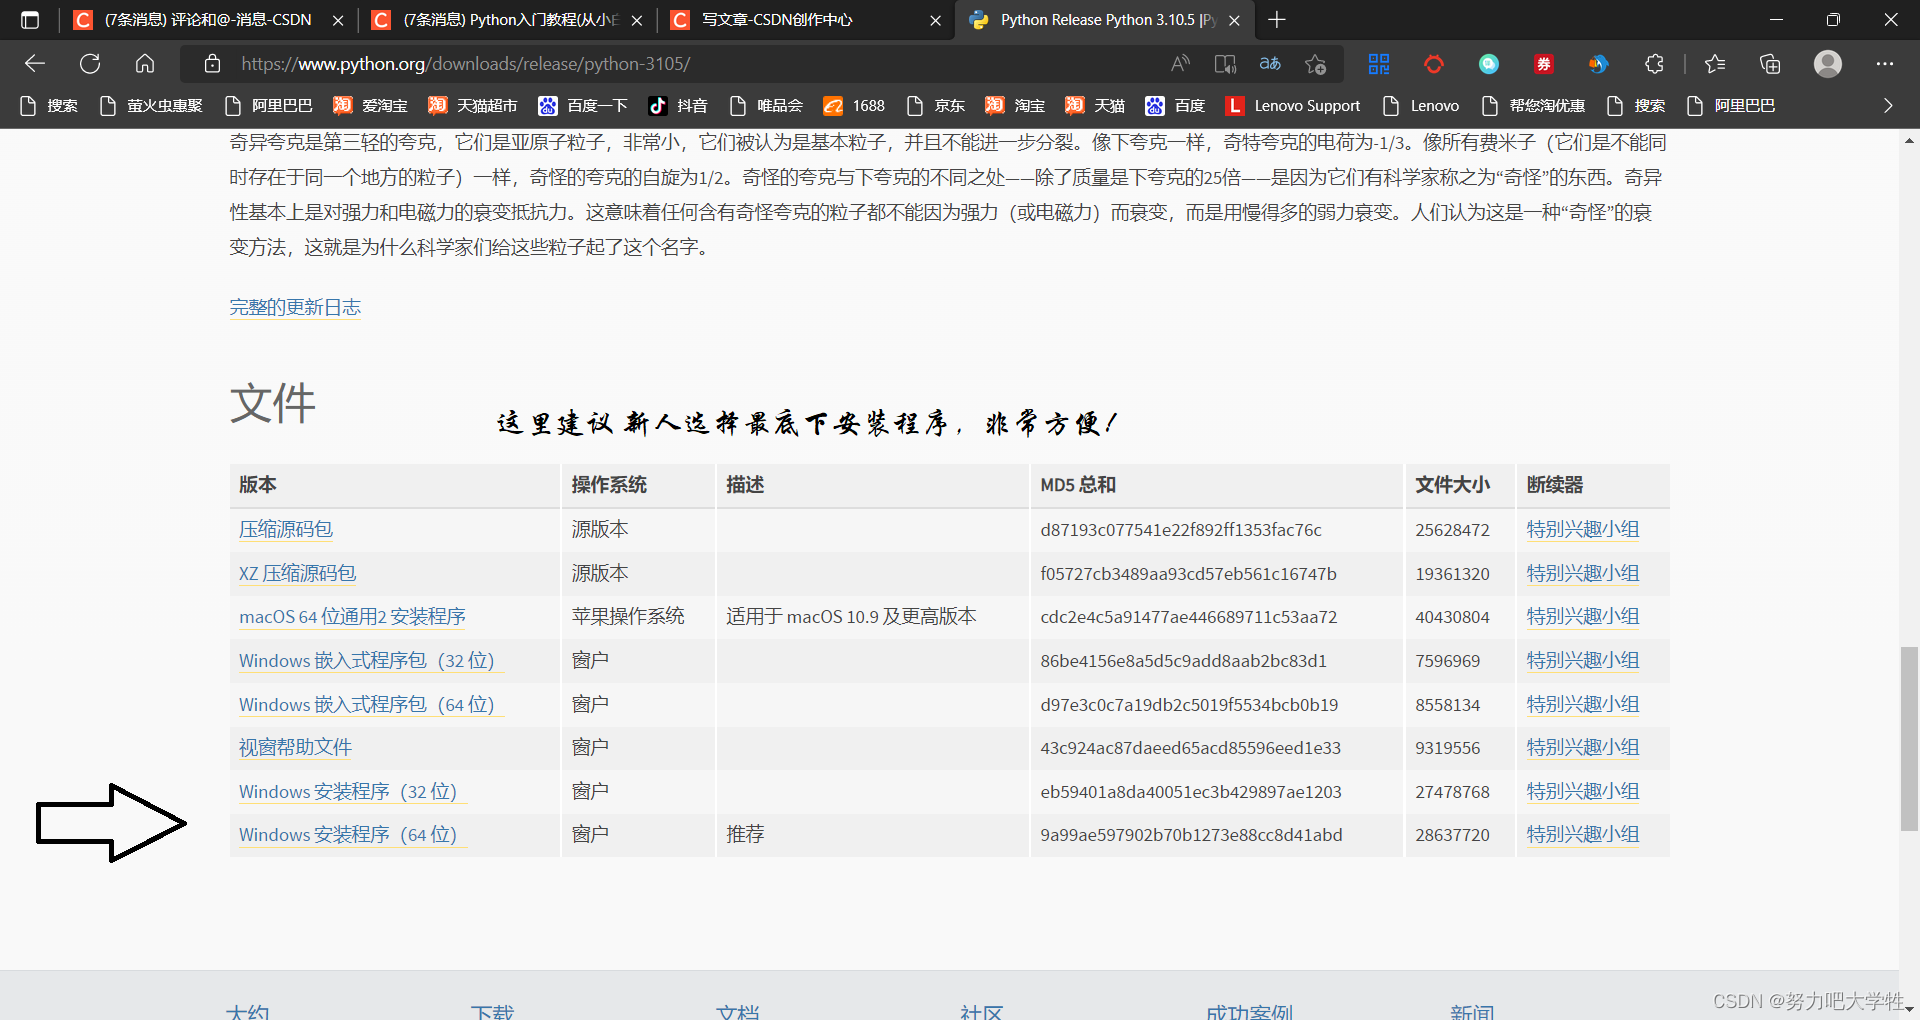This screenshot has height=1020, width=1920.
Task: Open the blue-orange swirl extension icon
Action: tap(1598, 64)
